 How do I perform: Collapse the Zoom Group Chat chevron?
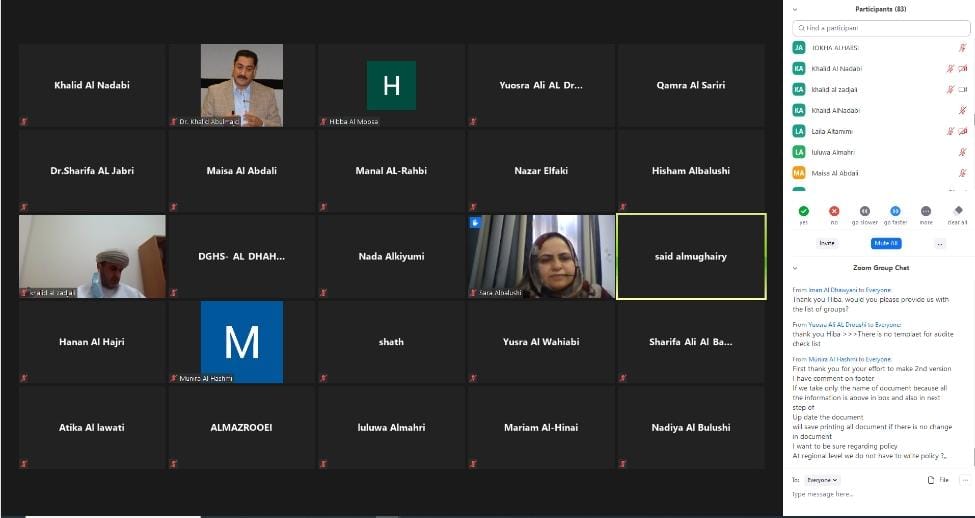point(795,268)
